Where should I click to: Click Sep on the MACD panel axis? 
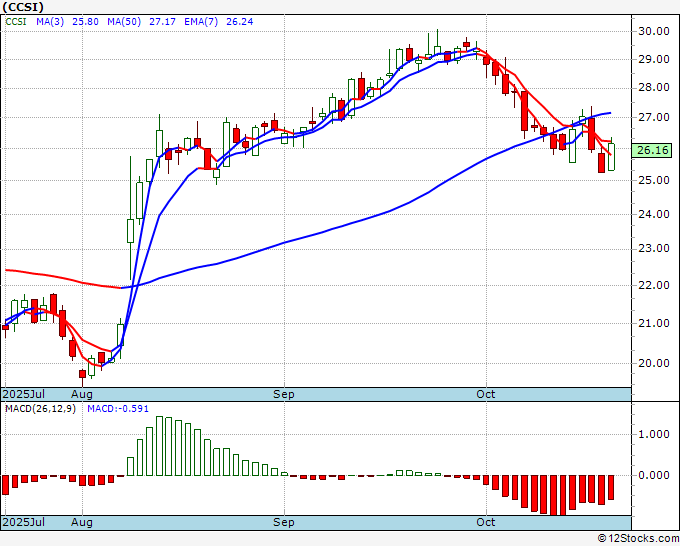(284, 522)
